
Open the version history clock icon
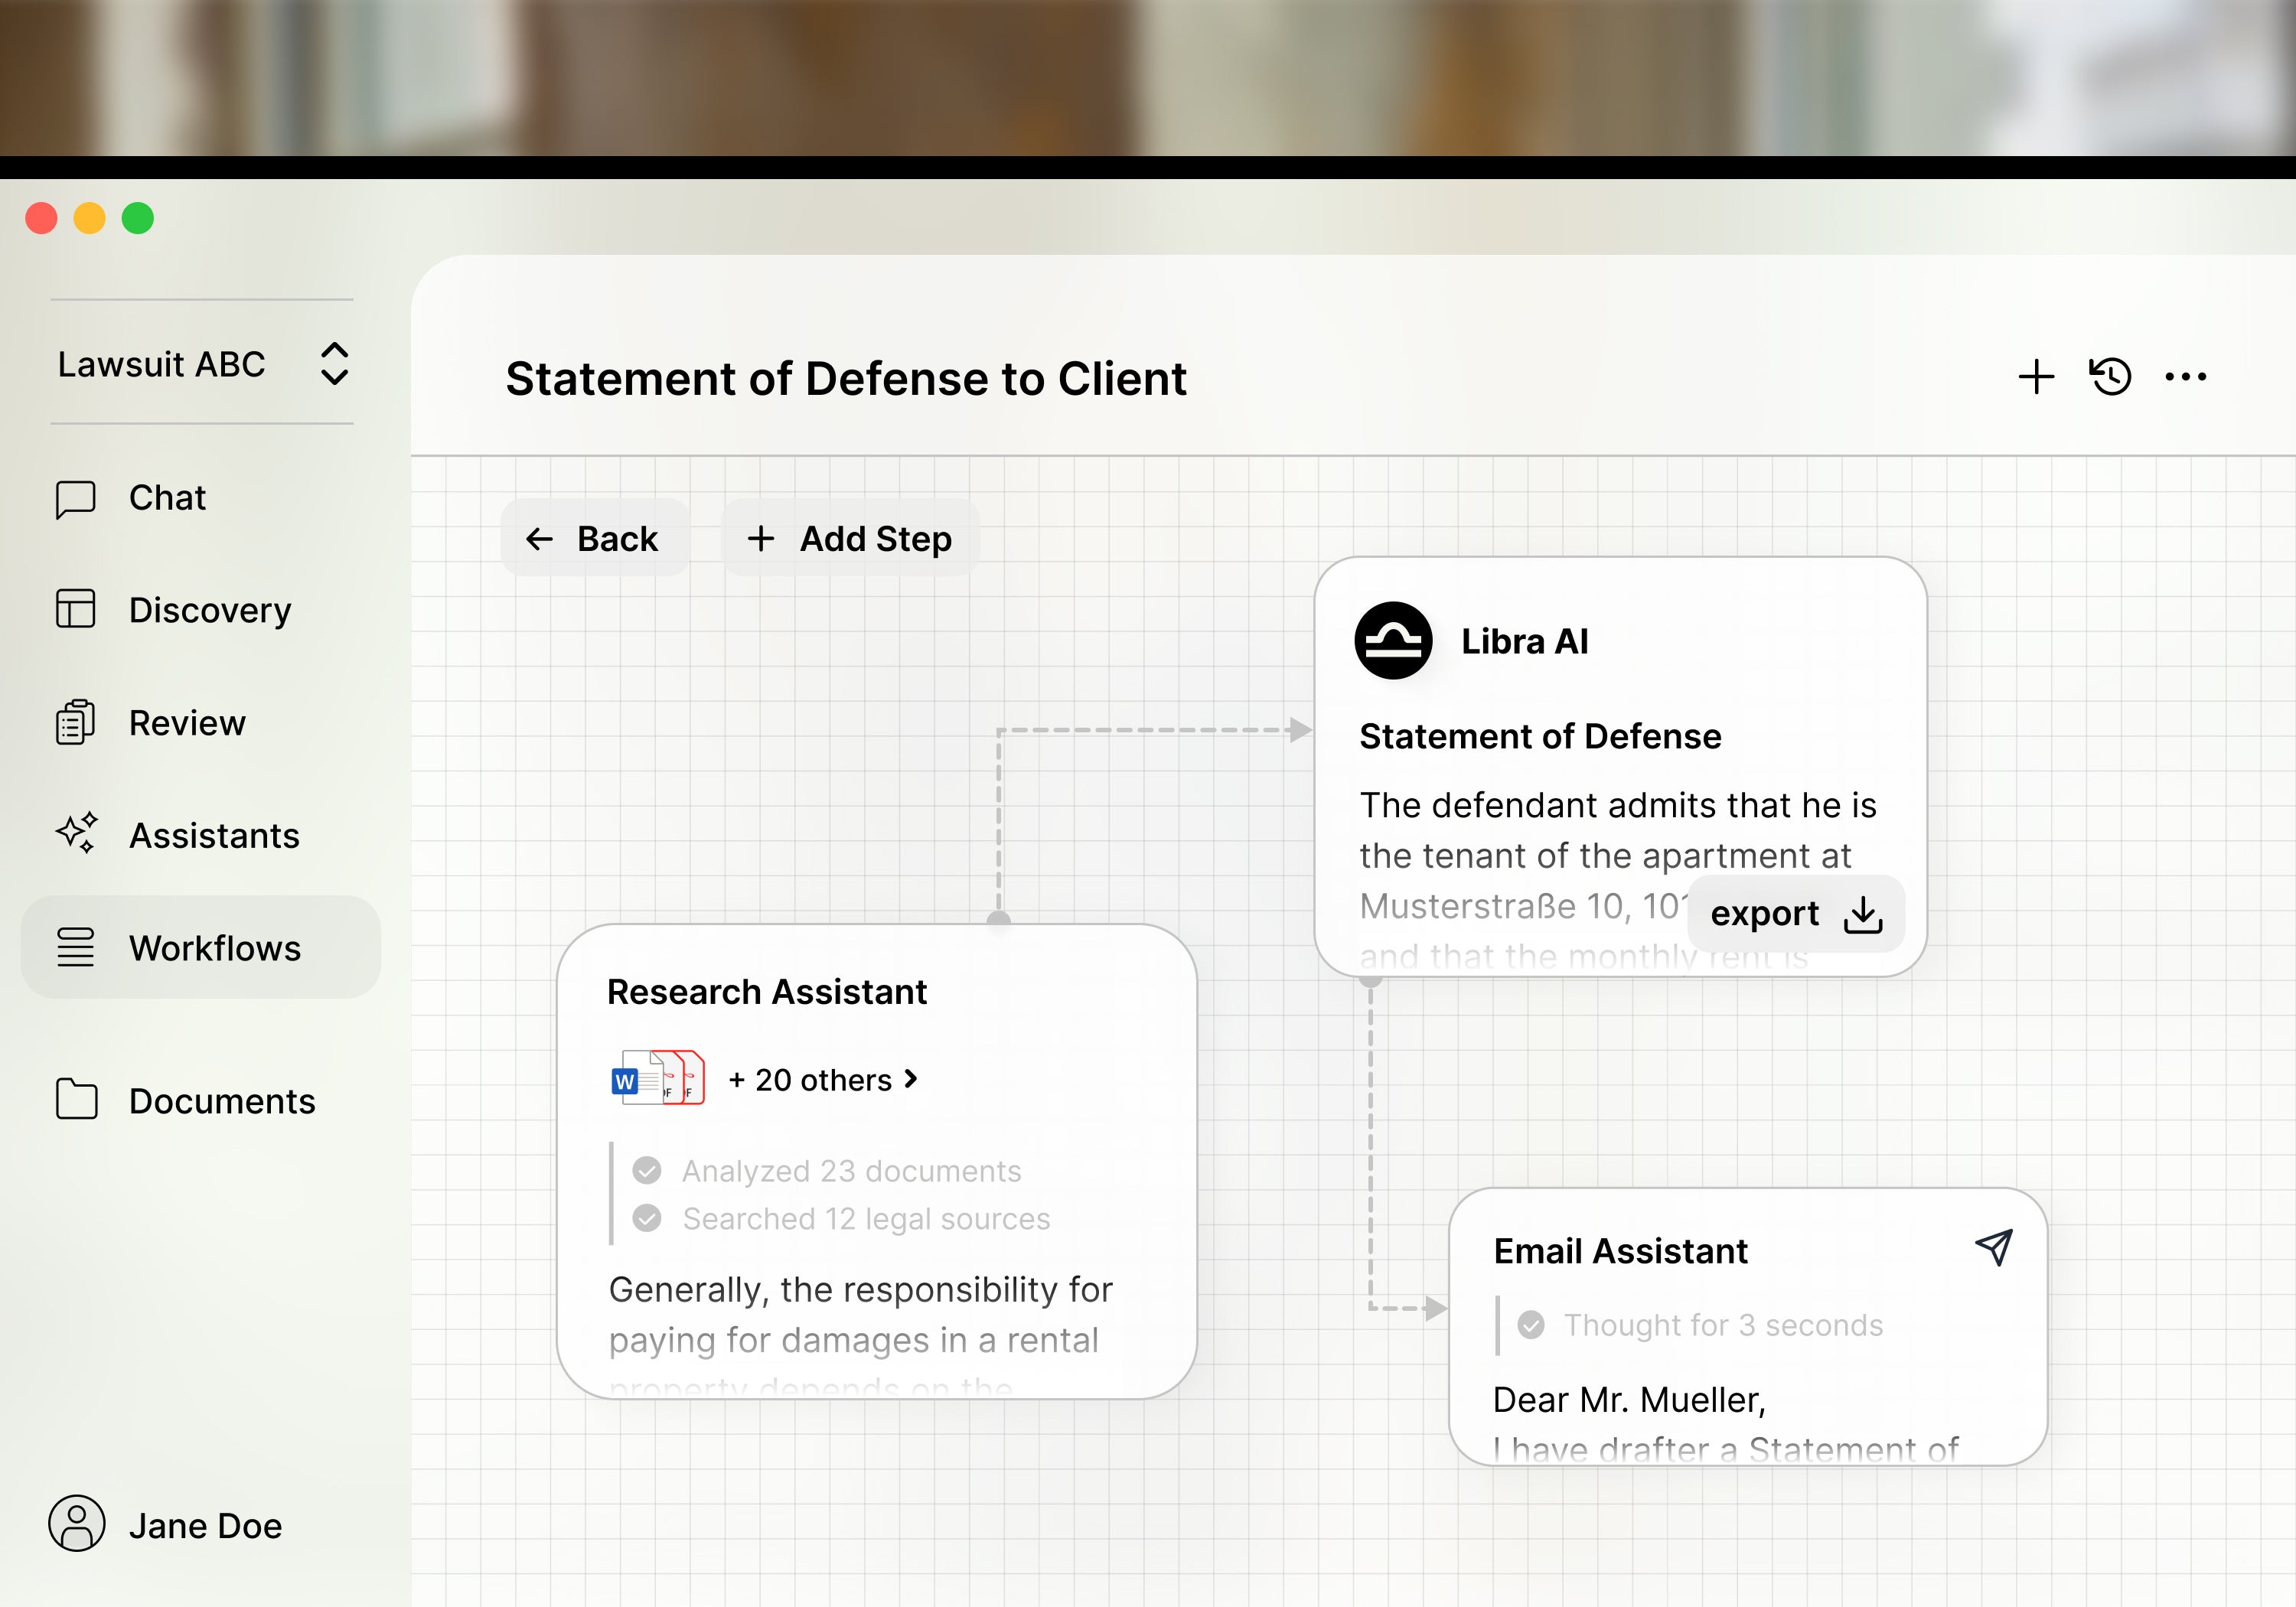pyautogui.click(x=2110, y=377)
